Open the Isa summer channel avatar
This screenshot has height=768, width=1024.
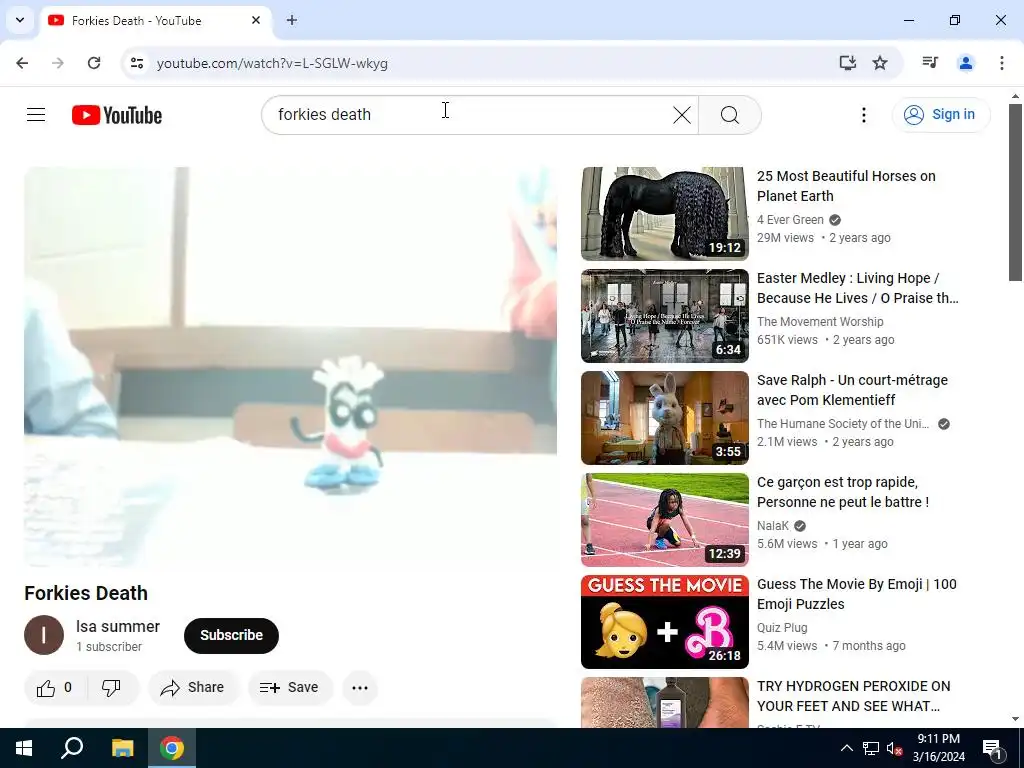pyautogui.click(x=44, y=635)
